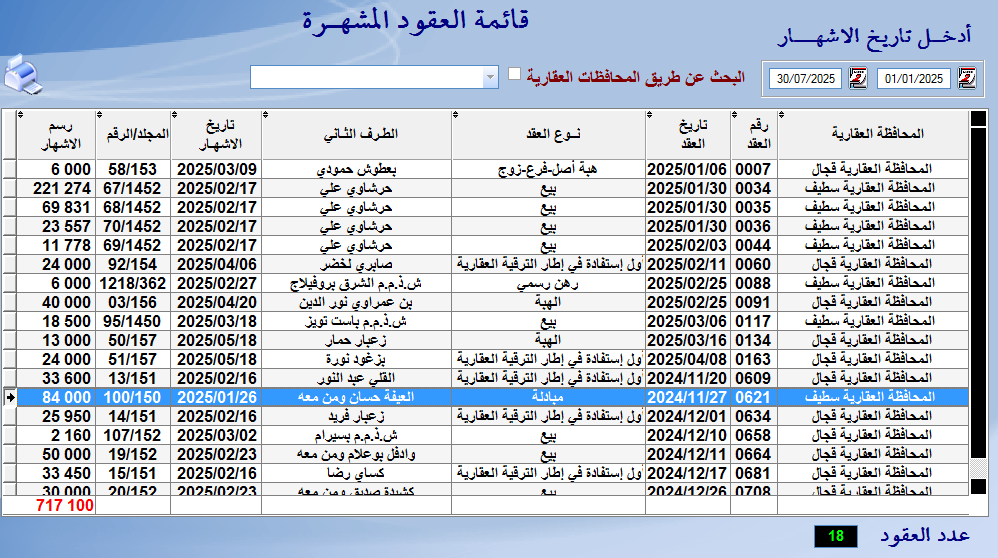Click row selector box for contract 0007
The width and height of the screenshot is (998, 558).
pos(10,169)
